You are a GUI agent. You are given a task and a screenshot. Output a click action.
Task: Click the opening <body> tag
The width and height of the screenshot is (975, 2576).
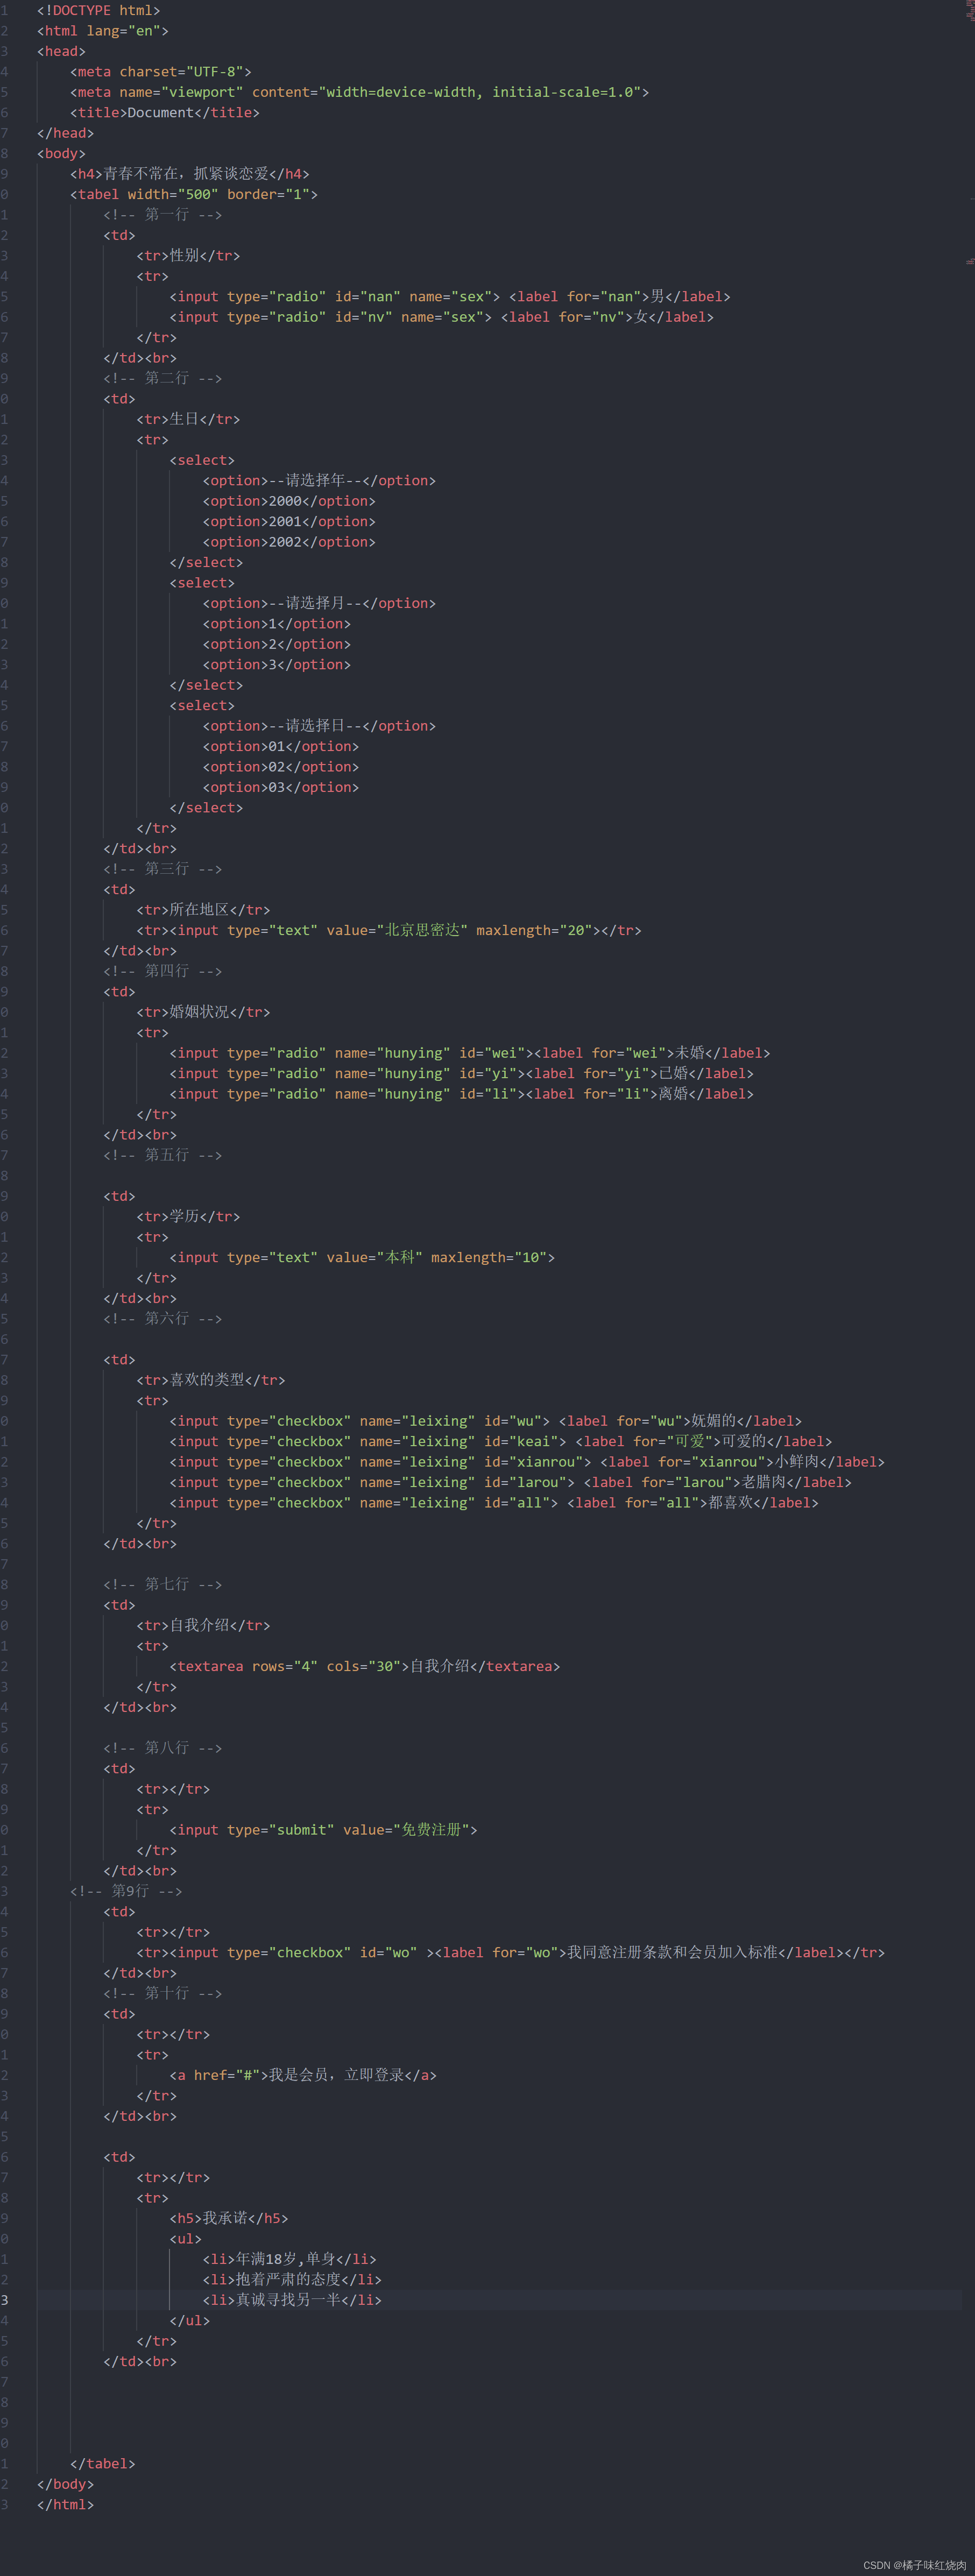point(61,154)
